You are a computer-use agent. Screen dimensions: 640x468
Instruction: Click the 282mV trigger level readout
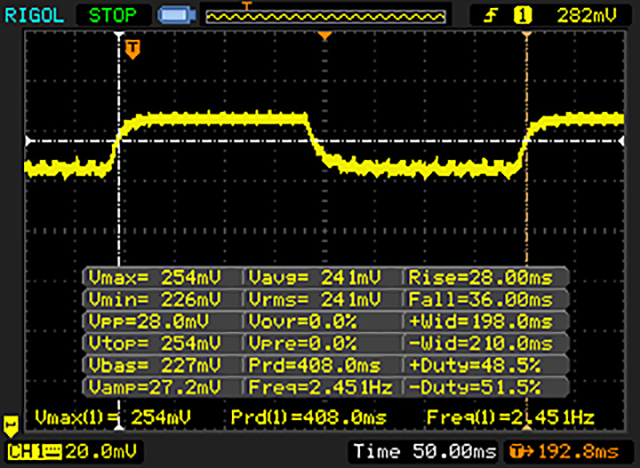pyautogui.click(x=586, y=16)
